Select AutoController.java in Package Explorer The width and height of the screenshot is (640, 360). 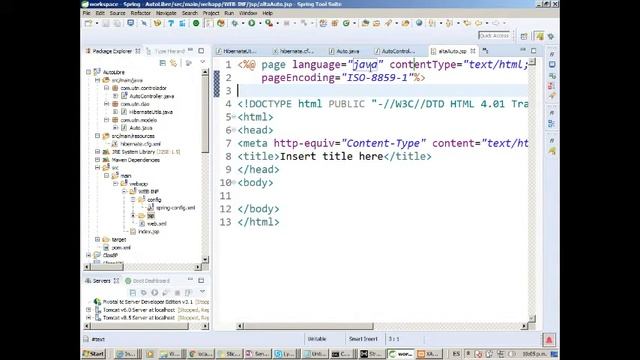click(x=152, y=96)
